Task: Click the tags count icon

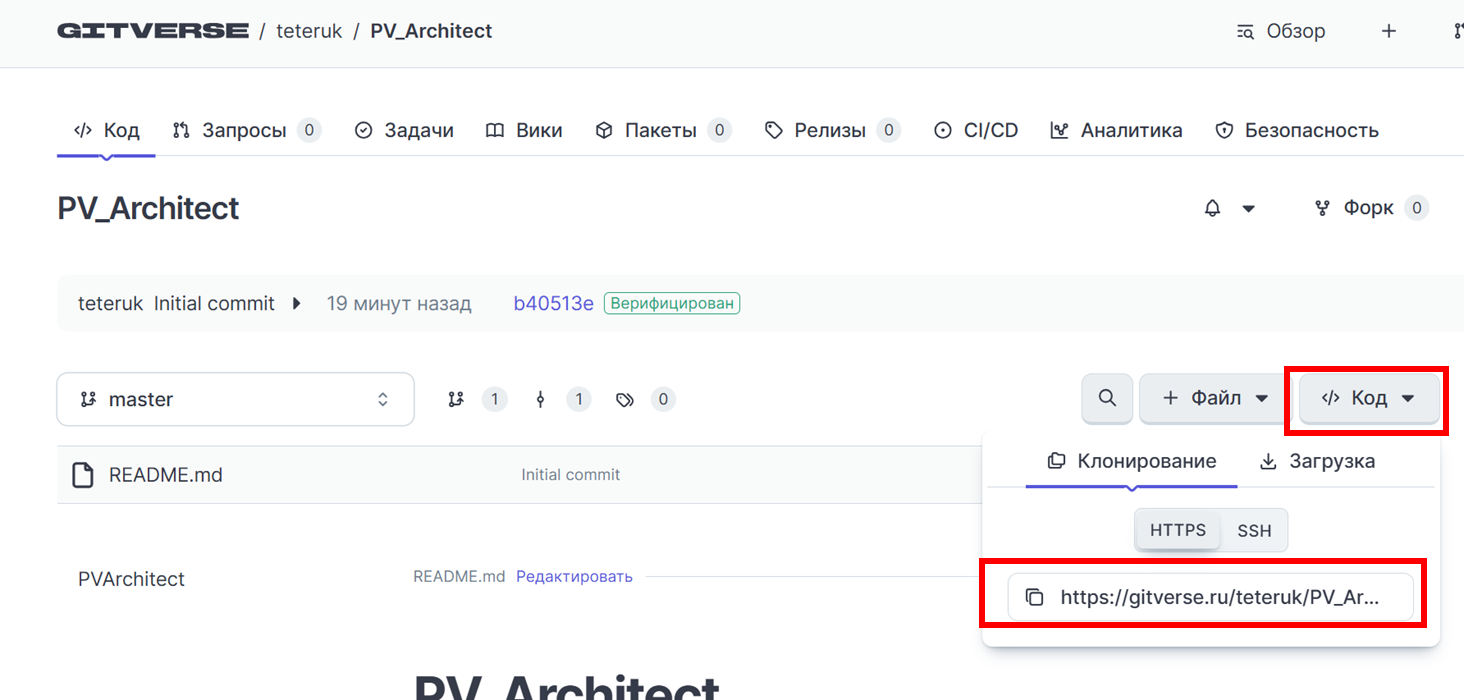Action: [x=625, y=399]
